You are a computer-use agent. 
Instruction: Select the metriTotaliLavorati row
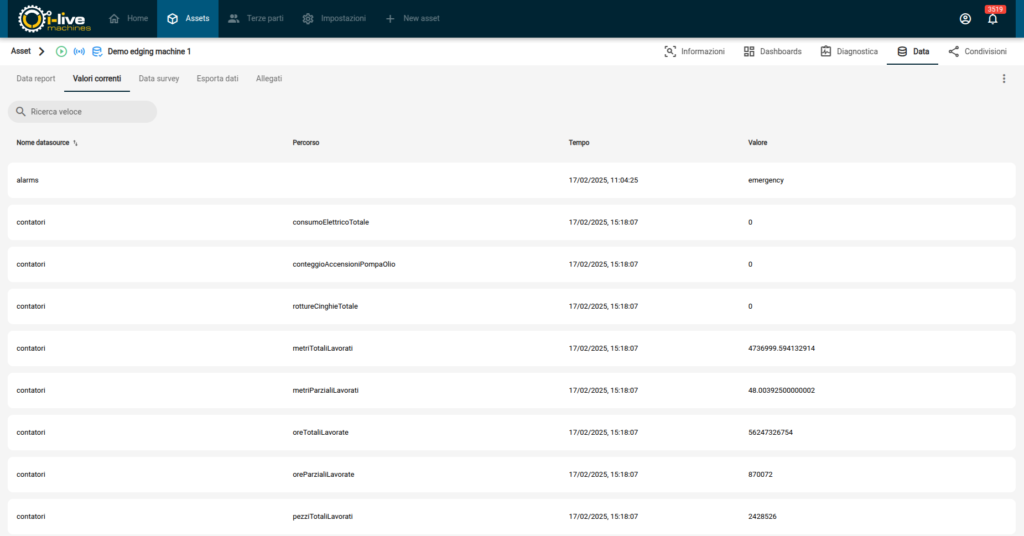[511, 348]
